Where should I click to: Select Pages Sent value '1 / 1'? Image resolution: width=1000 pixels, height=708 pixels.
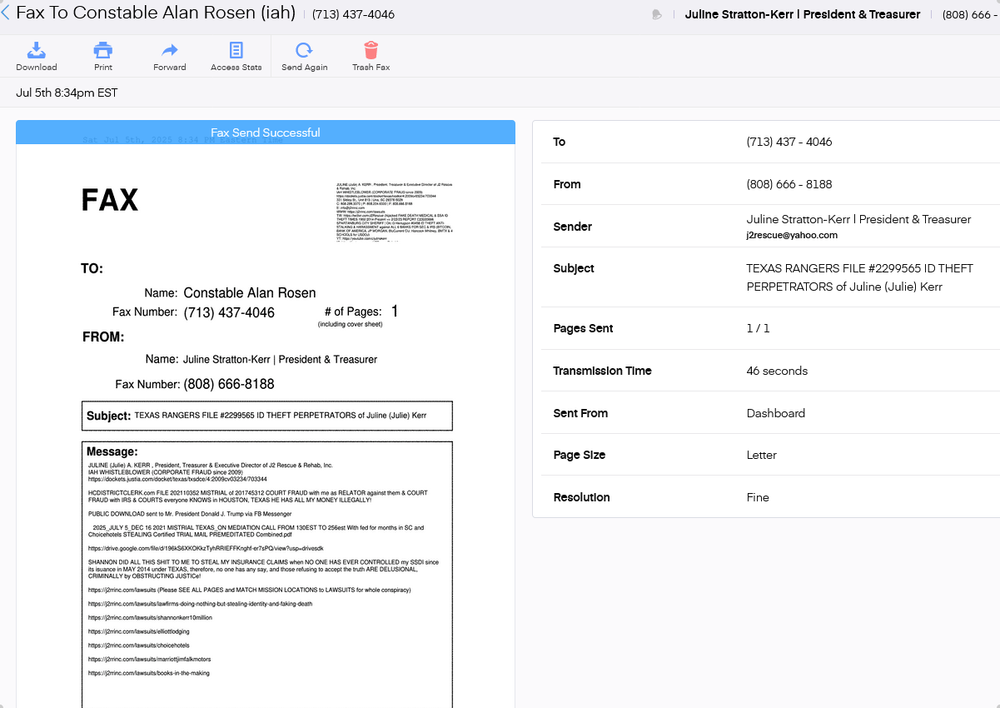pyautogui.click(x=758, y=328)
